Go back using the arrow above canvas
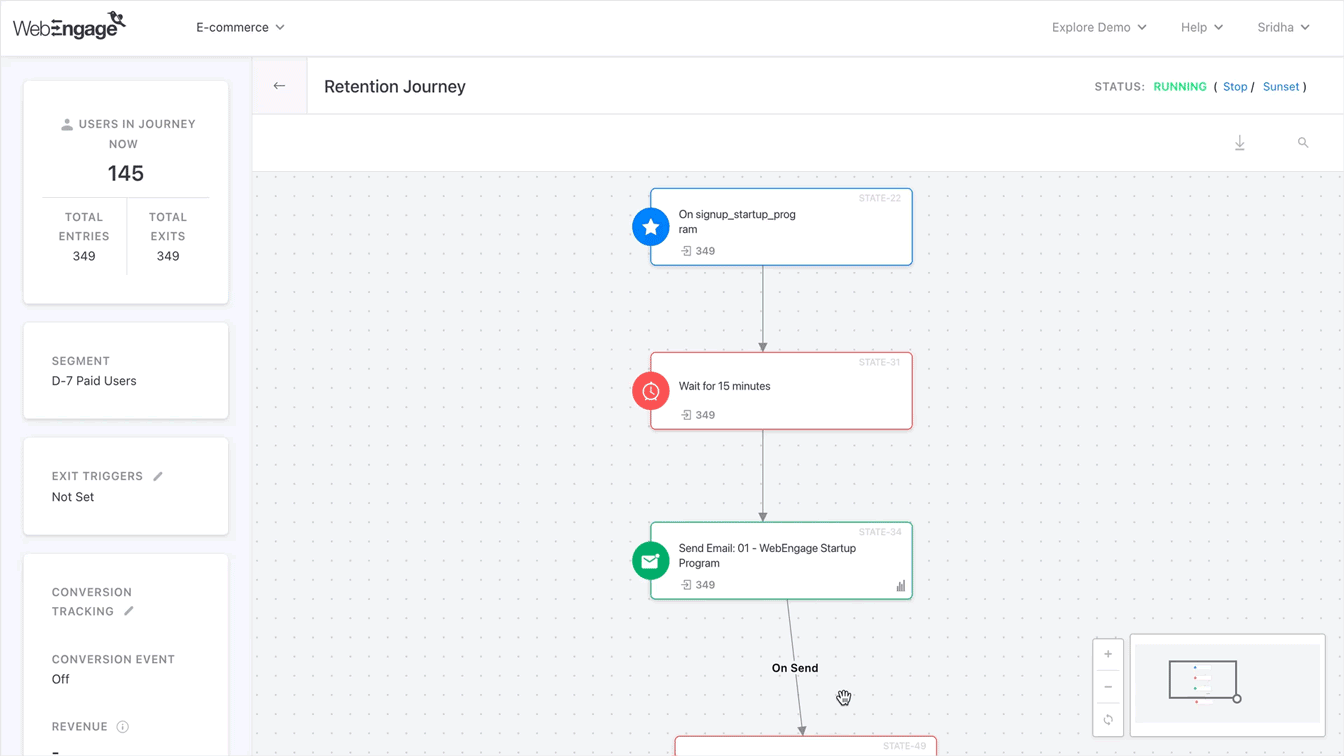Image resolution: width=1344 pixels, height=756 pixels. [x=279, y=86]
